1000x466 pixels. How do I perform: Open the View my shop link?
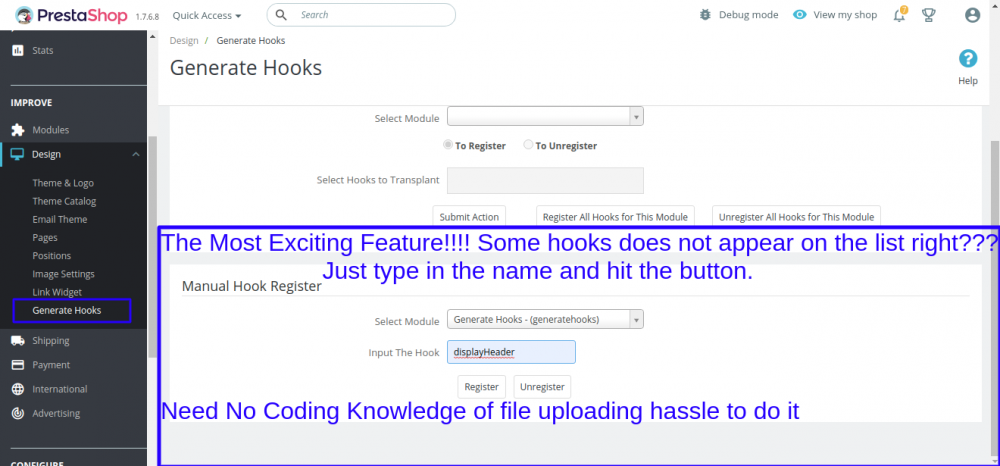[x=845, y=15]
